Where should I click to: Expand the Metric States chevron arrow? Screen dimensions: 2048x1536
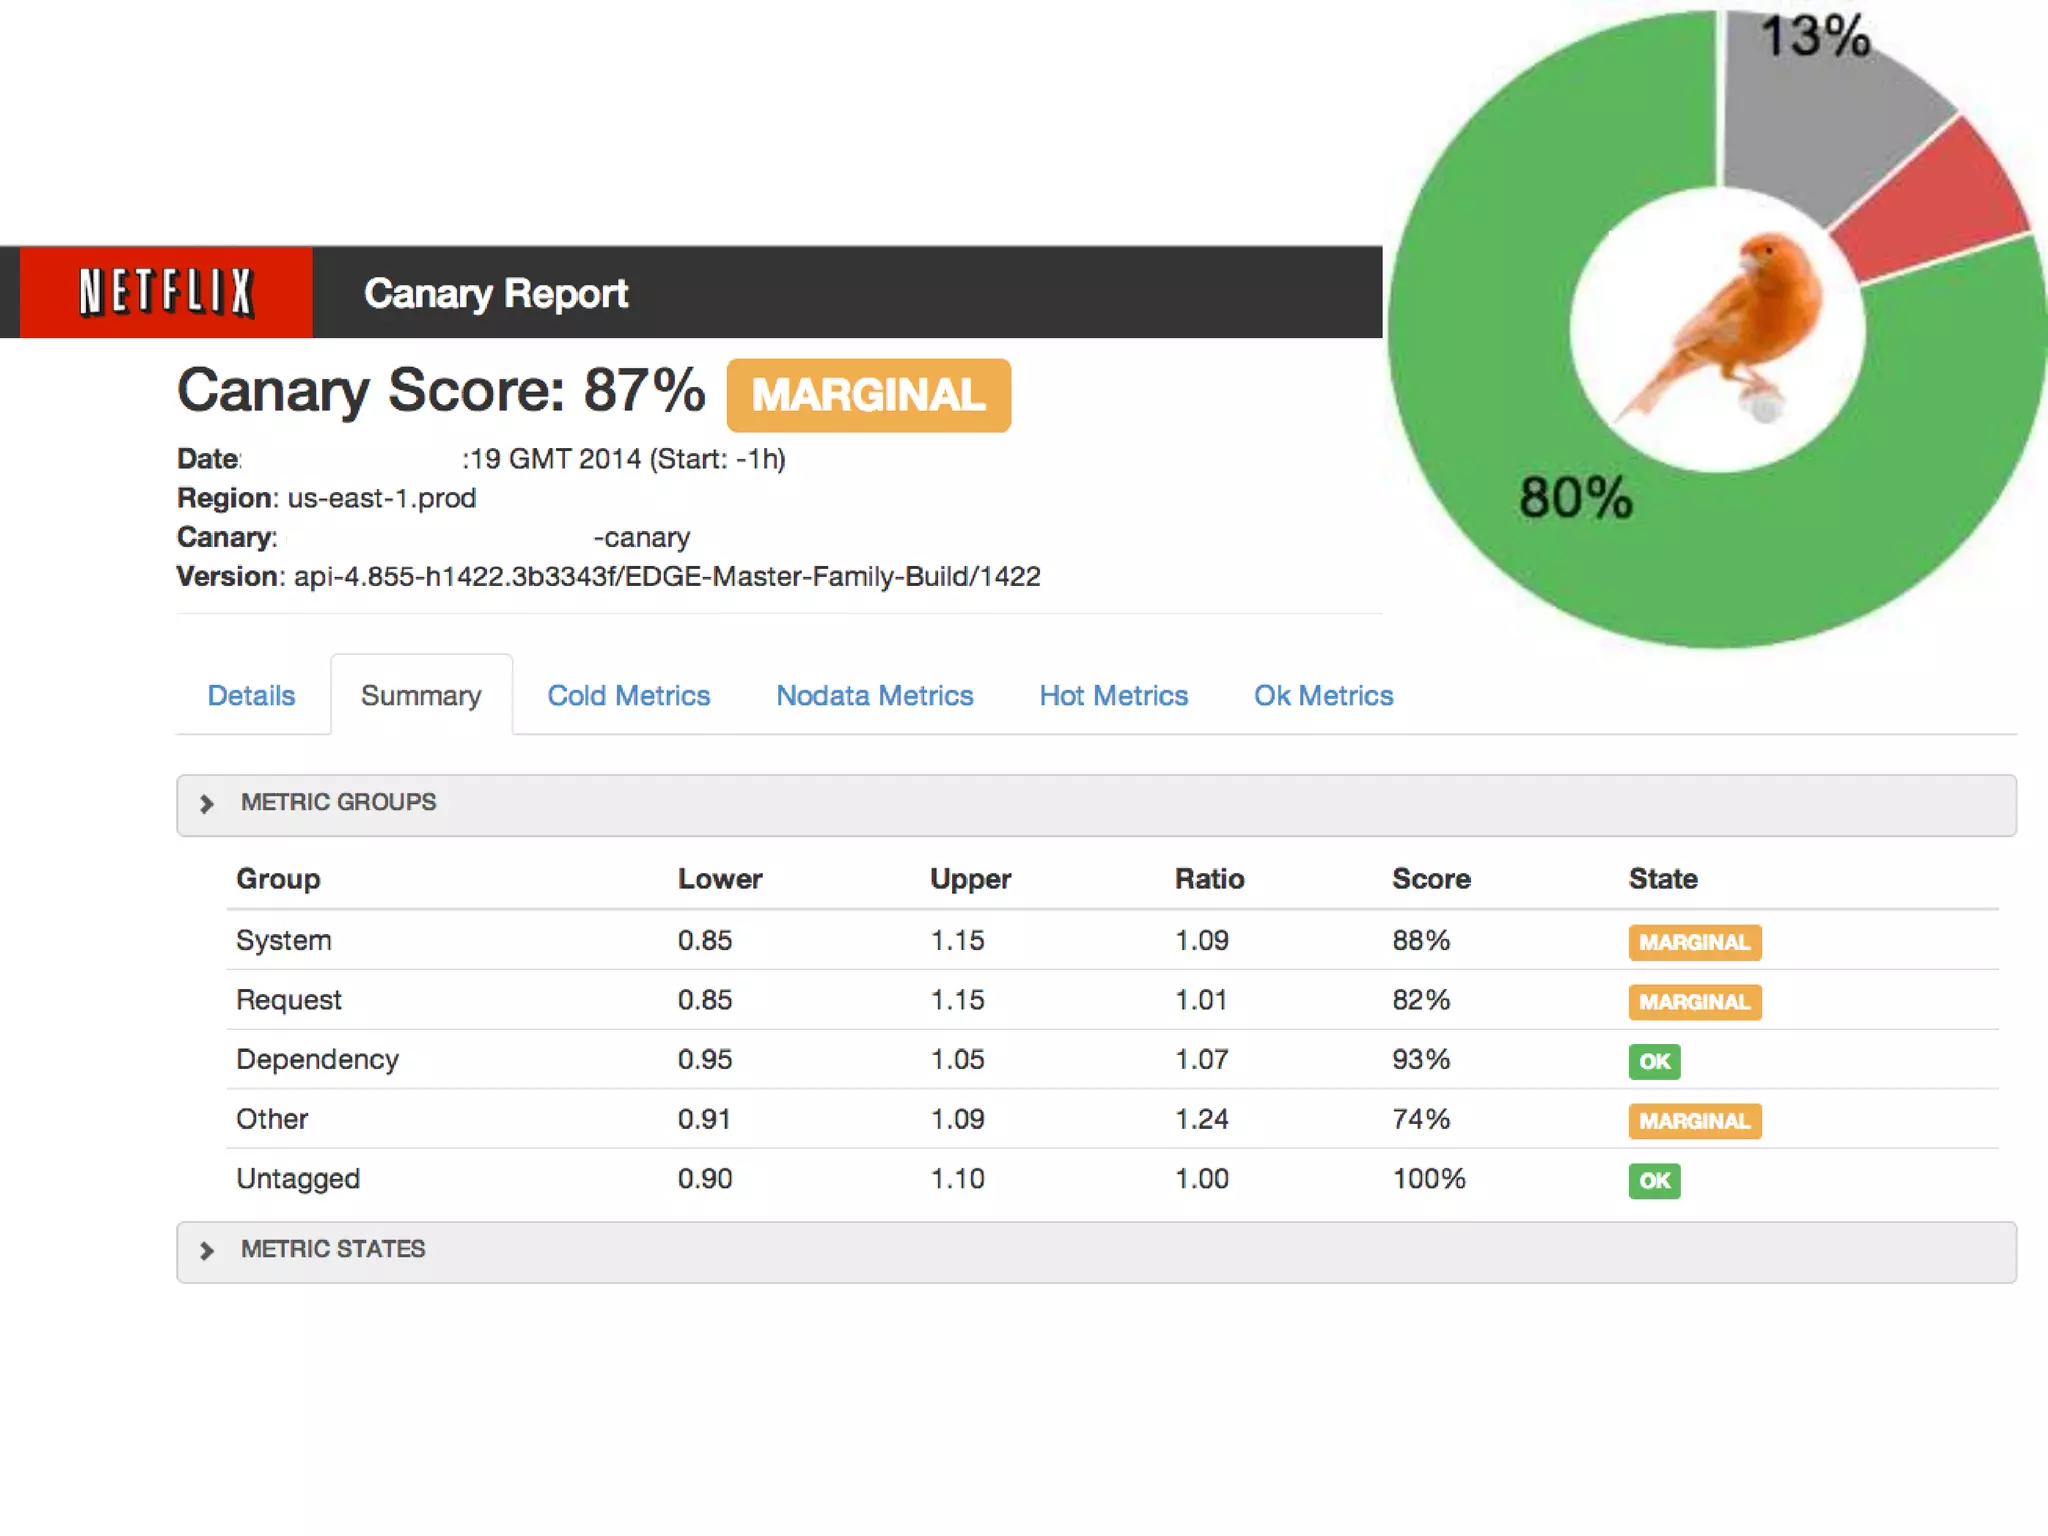(207, 1251)
